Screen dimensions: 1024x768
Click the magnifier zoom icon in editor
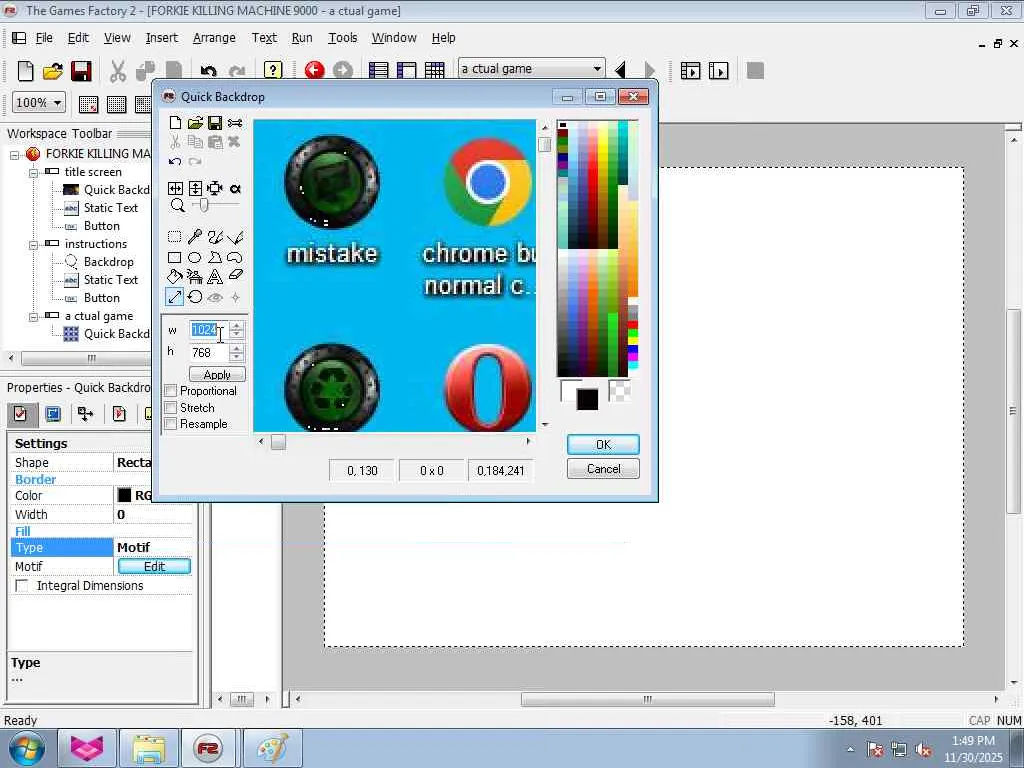coord(177,206)
